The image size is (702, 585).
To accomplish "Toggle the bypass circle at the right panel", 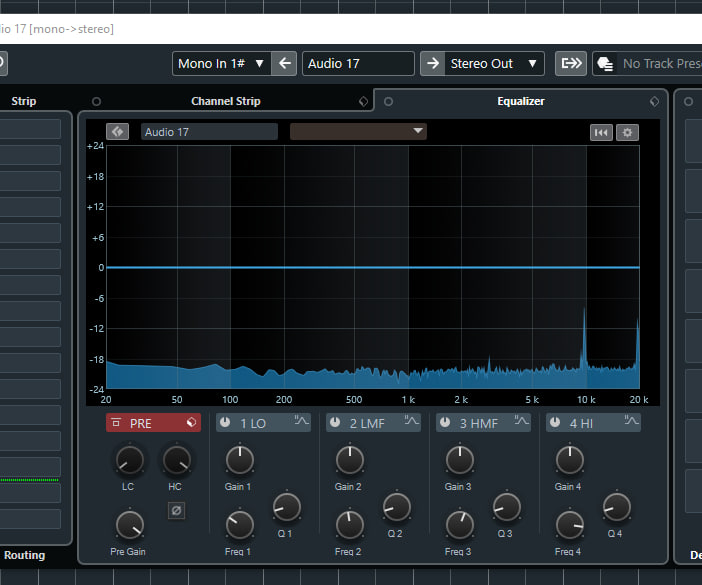I will coord(688,102).
